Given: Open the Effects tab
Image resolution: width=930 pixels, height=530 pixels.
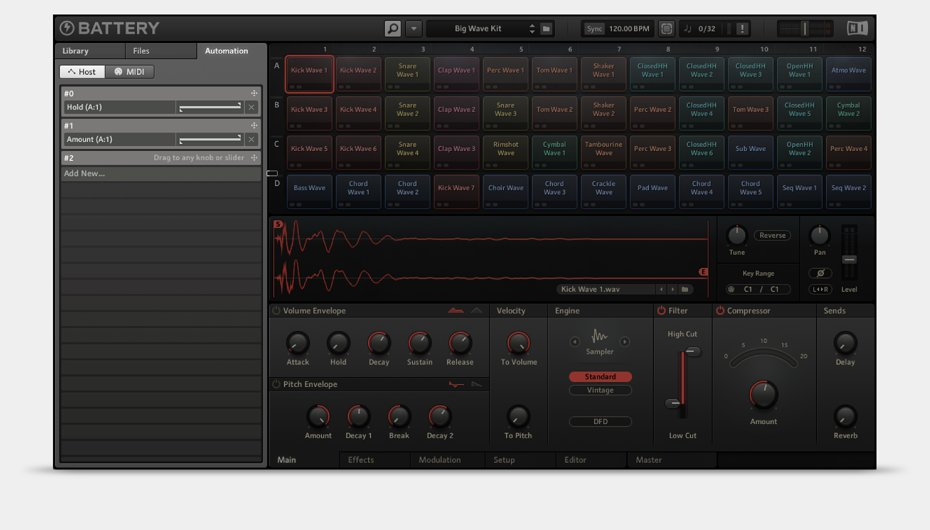Looking at the screenshot, I should coord(361,460).
